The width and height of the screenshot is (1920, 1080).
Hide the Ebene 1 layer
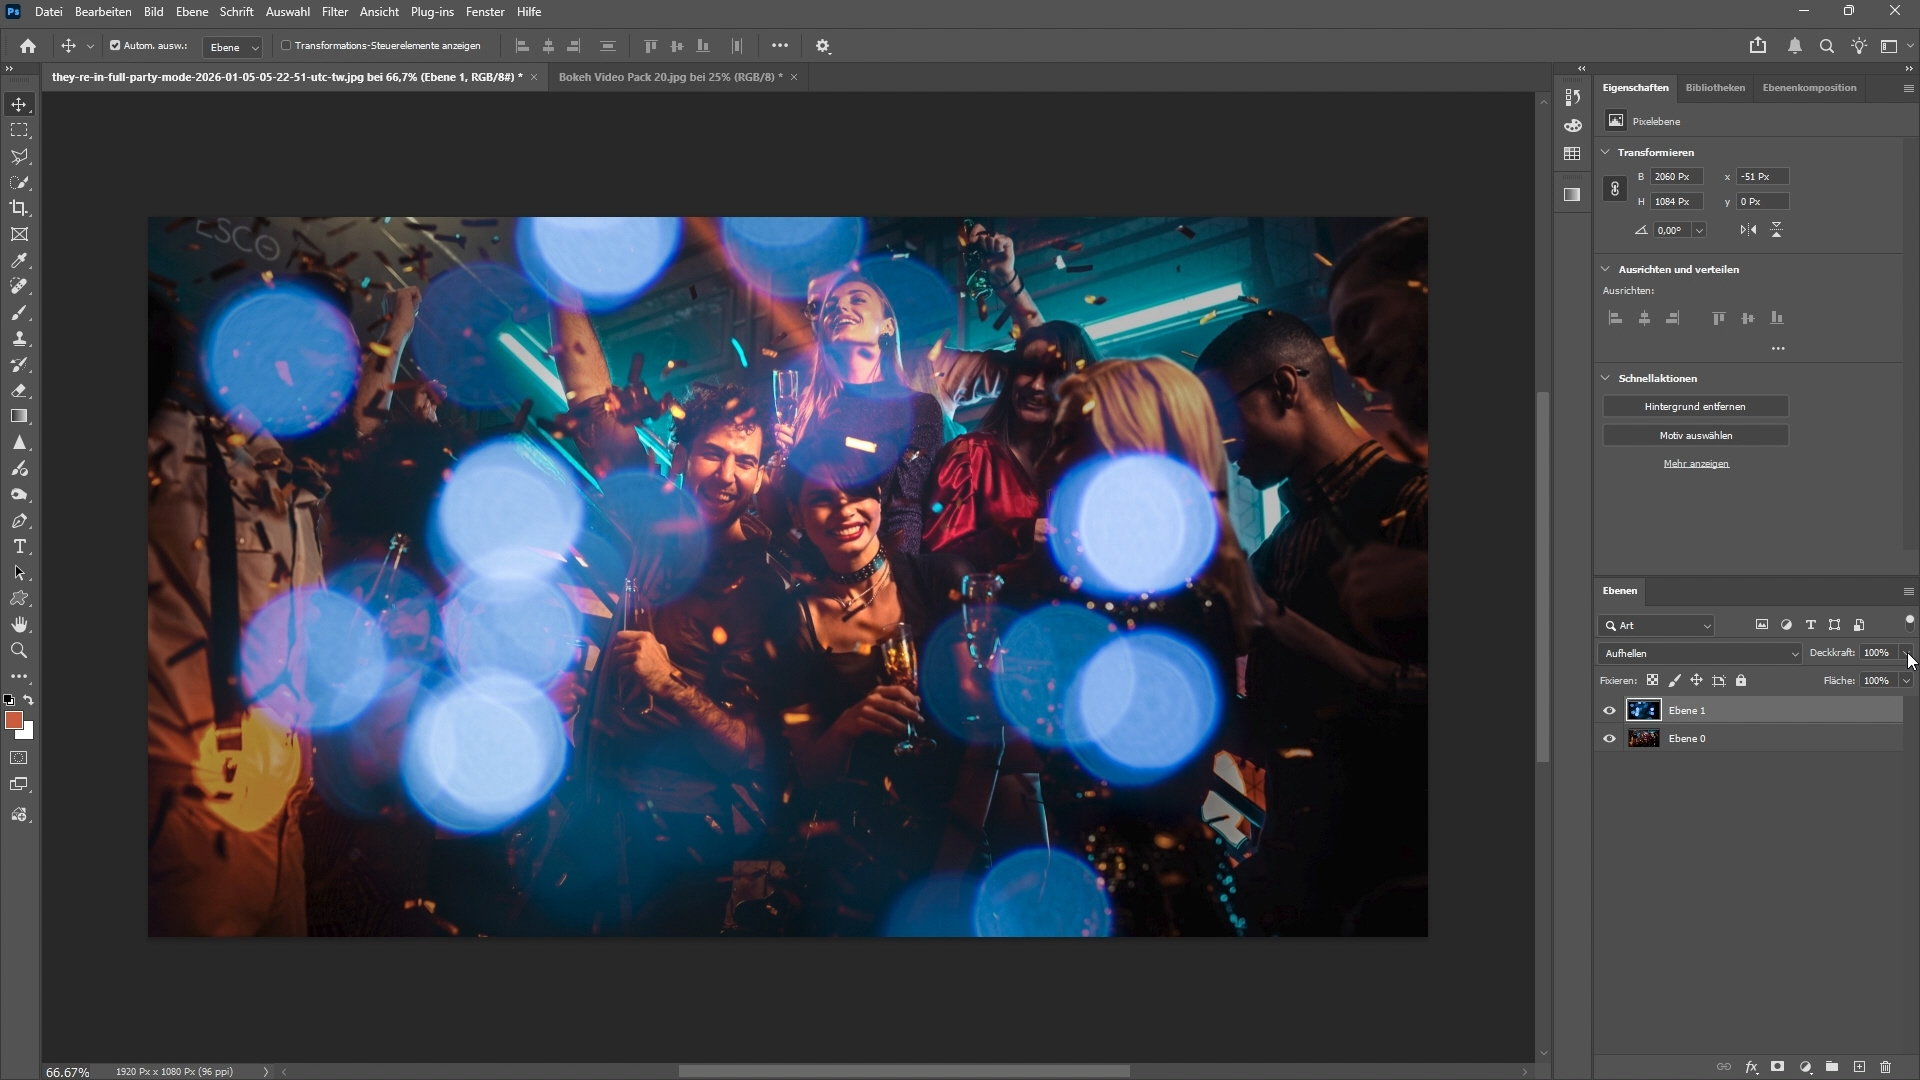[1609, 711]
